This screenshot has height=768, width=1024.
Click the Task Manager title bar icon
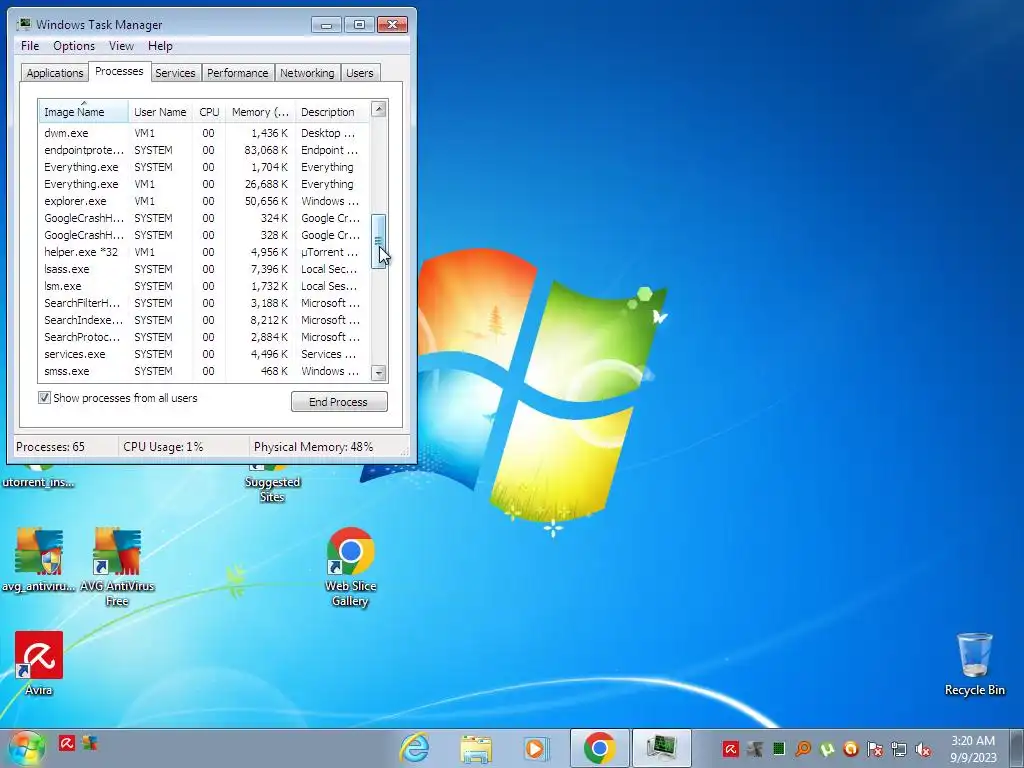click(24, 24)
